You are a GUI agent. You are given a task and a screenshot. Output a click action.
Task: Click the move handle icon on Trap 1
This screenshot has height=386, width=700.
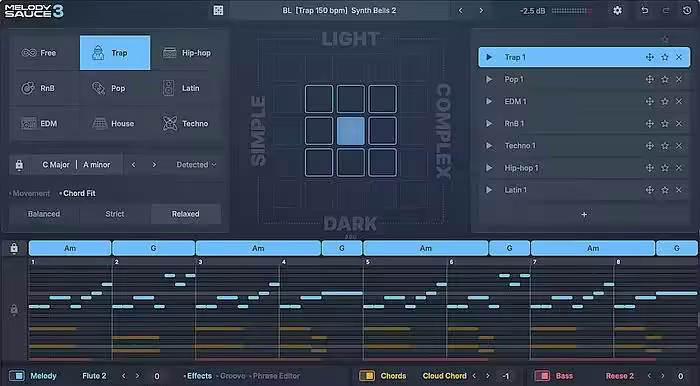(650, 57)
